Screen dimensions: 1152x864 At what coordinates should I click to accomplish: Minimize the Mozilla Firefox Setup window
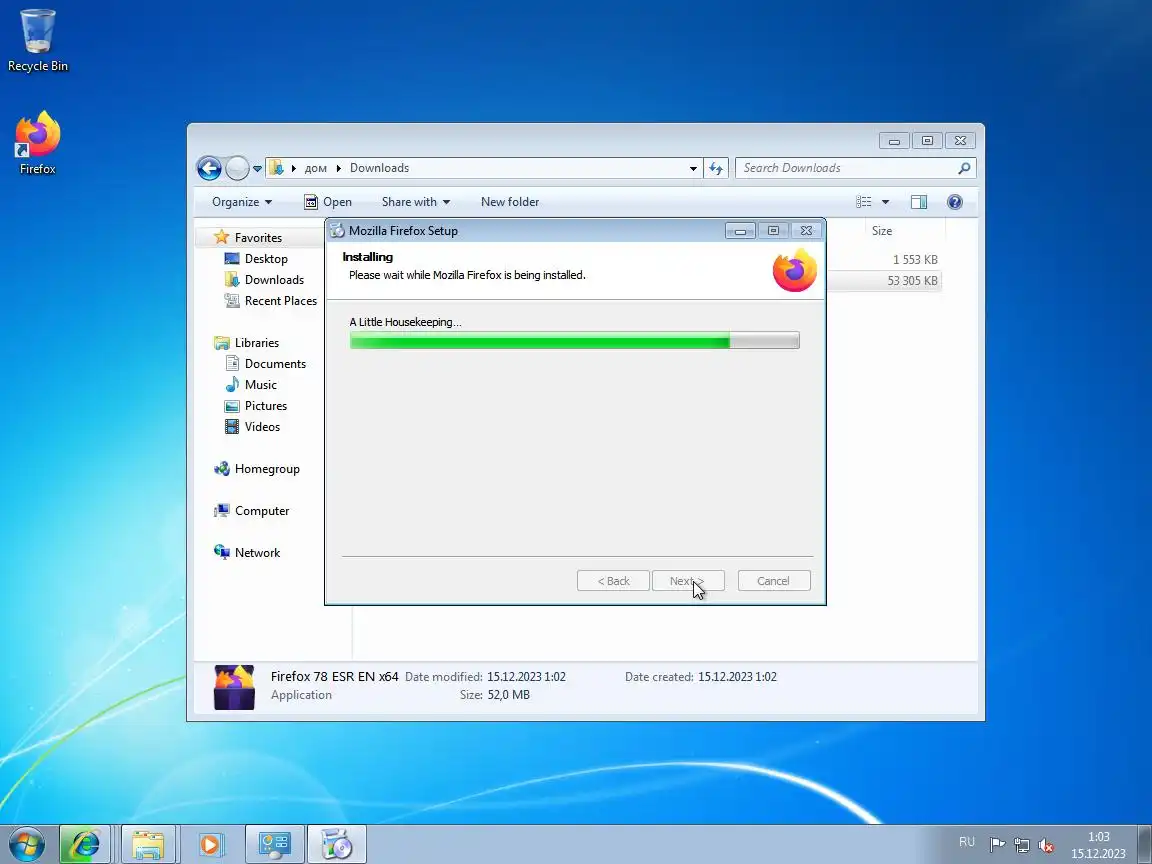740,231
